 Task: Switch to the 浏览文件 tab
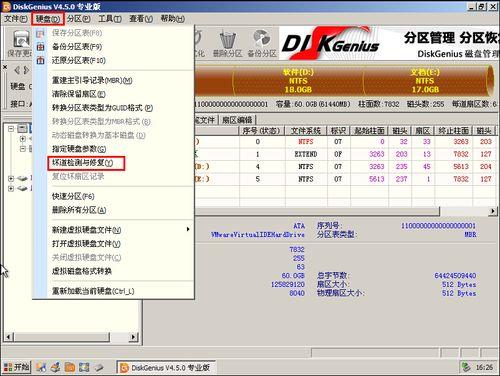pyautogui.click(x=205, y=120)
